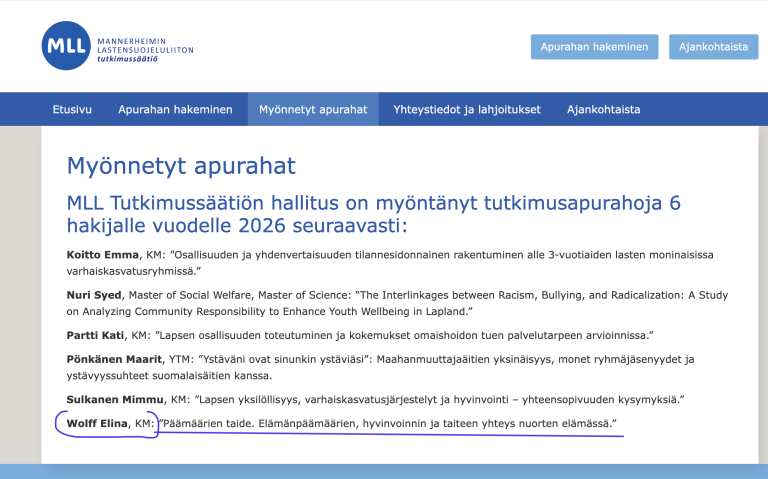Go to Etusivu in the navigation bar

pyautogui.click(x=72, y=109)
